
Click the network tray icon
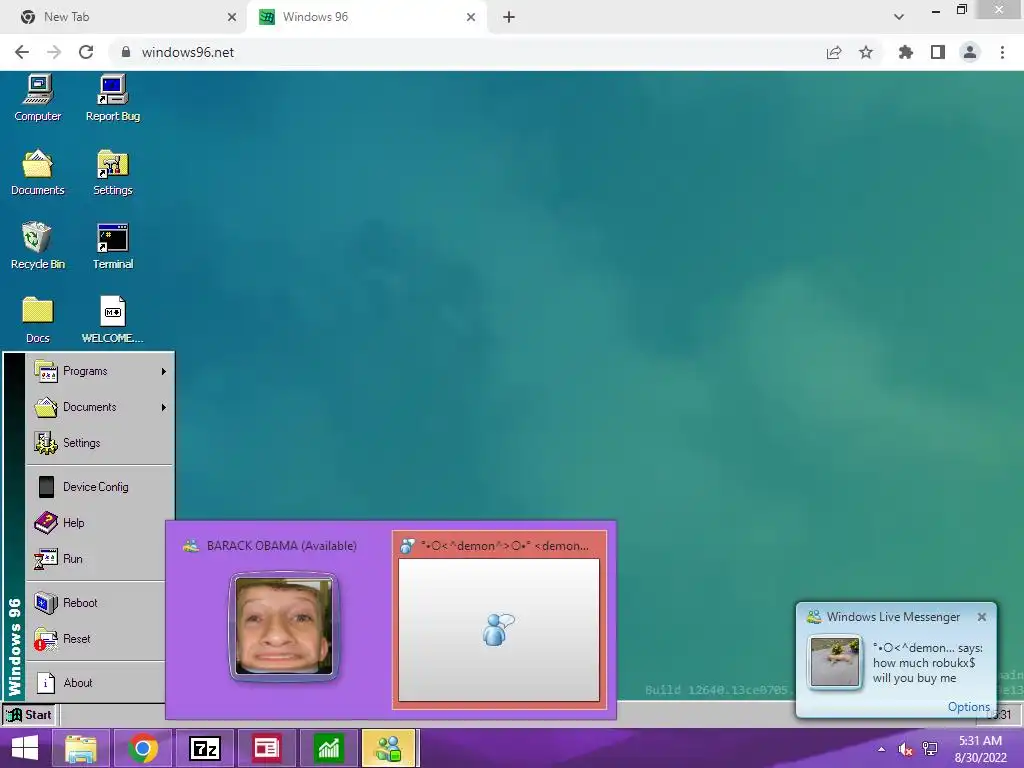tap(930, 749)
